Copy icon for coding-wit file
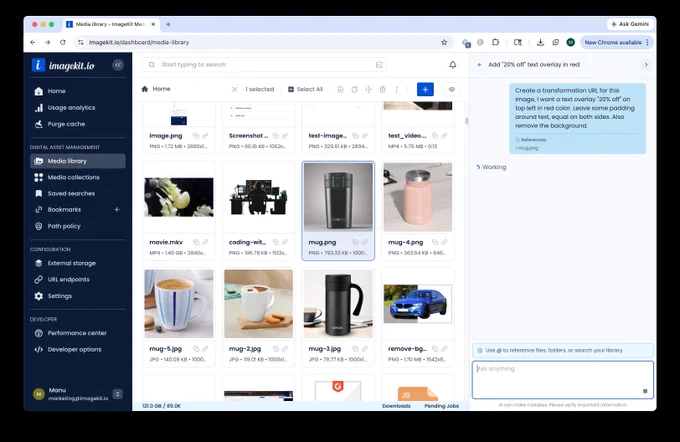 point(275,242)
